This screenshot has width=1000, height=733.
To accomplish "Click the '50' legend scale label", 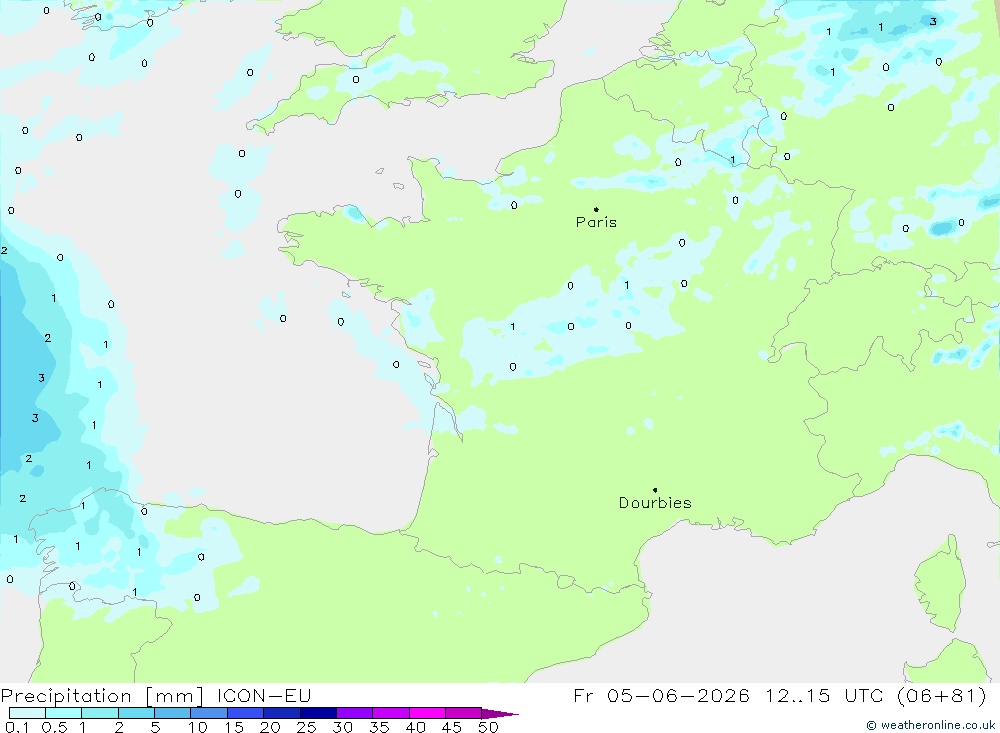I will coord(488,727).
